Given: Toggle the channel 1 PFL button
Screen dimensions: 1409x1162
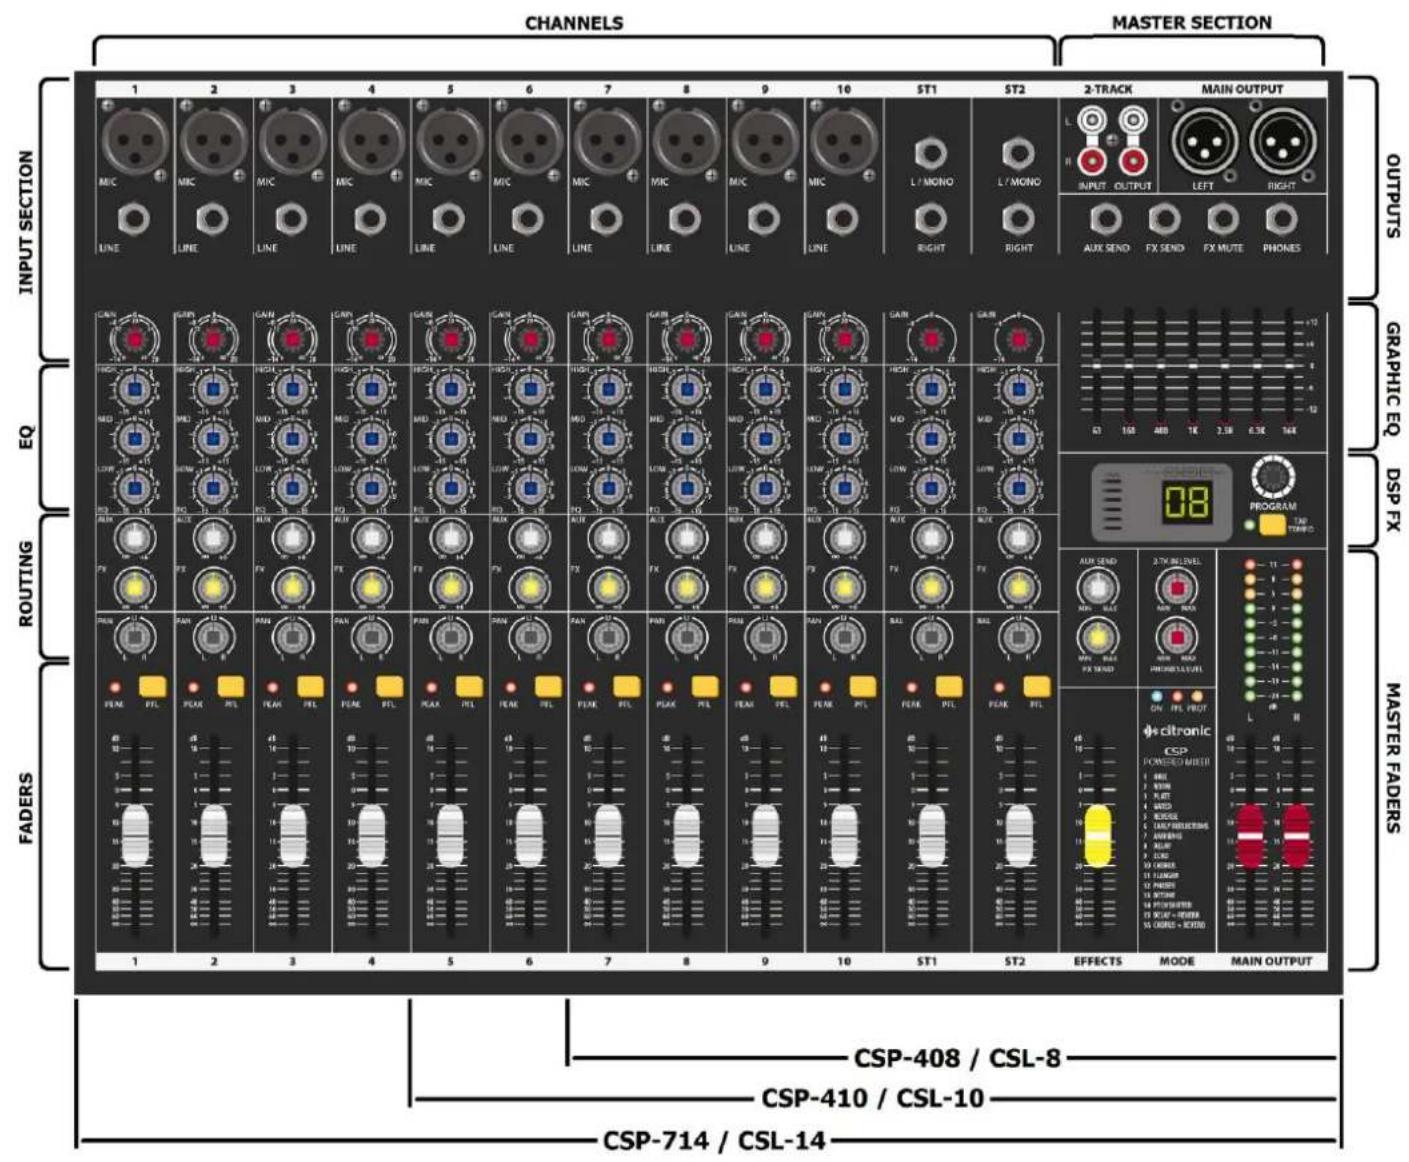Looking at the screenshot, I should (x=152, y=686).
